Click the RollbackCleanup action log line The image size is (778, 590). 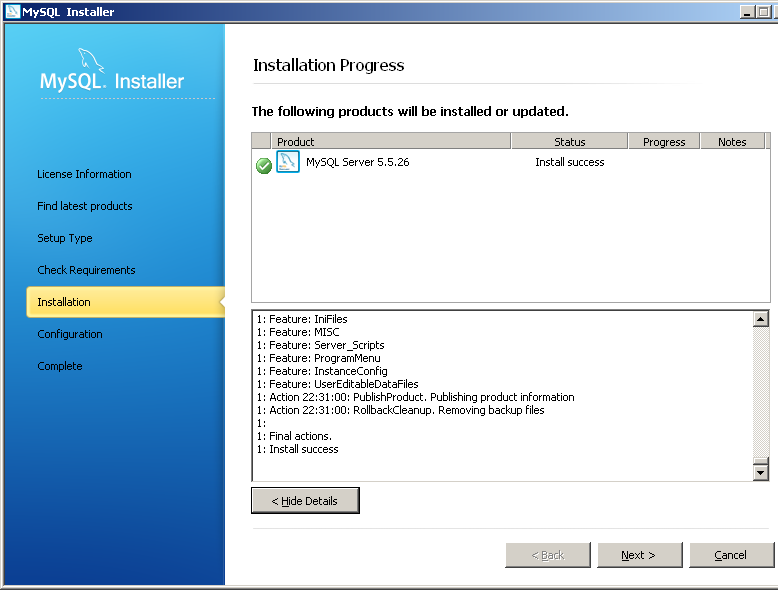tap(400, 410)
